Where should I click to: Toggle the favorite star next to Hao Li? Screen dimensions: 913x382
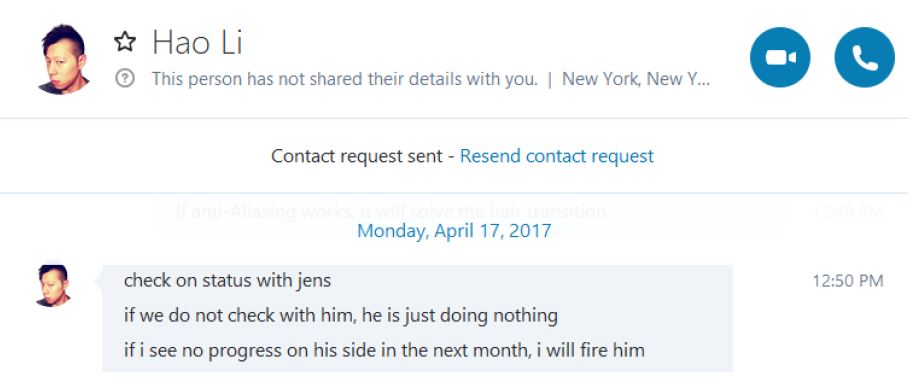[x=125, y=42]
